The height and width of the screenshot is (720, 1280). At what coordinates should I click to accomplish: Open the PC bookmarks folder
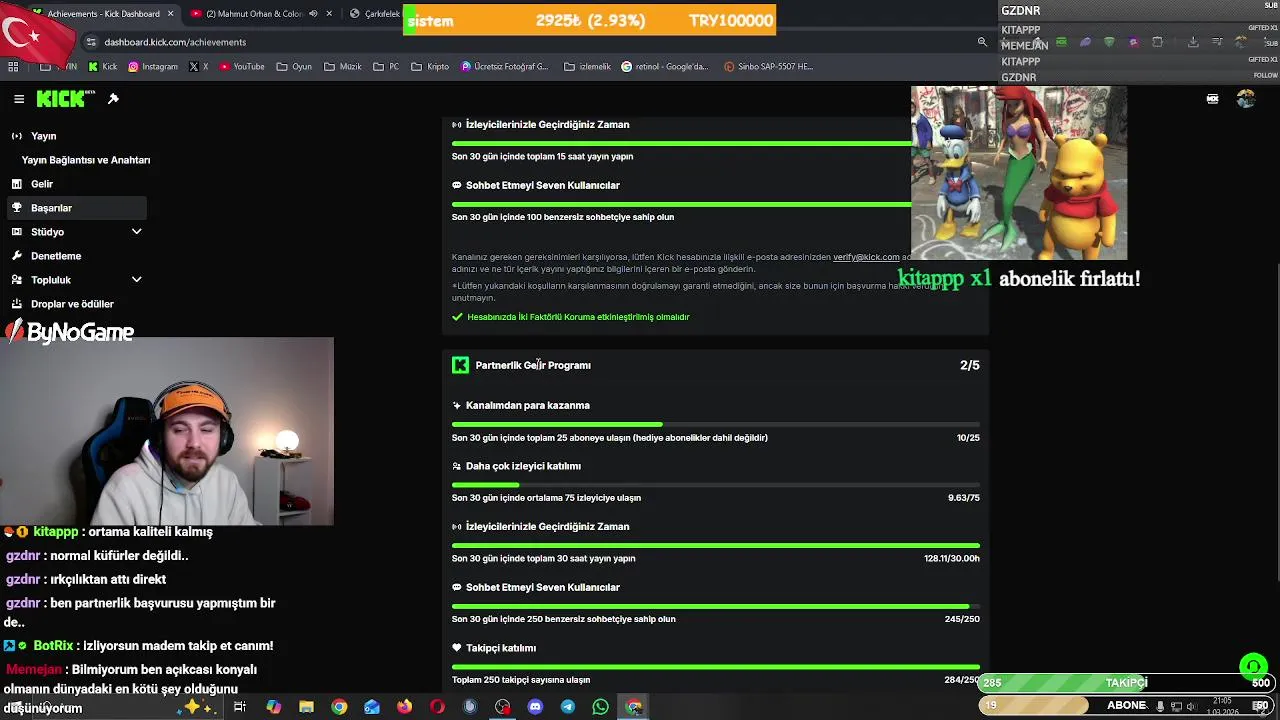pyautogui.click(x=386, y=67)
